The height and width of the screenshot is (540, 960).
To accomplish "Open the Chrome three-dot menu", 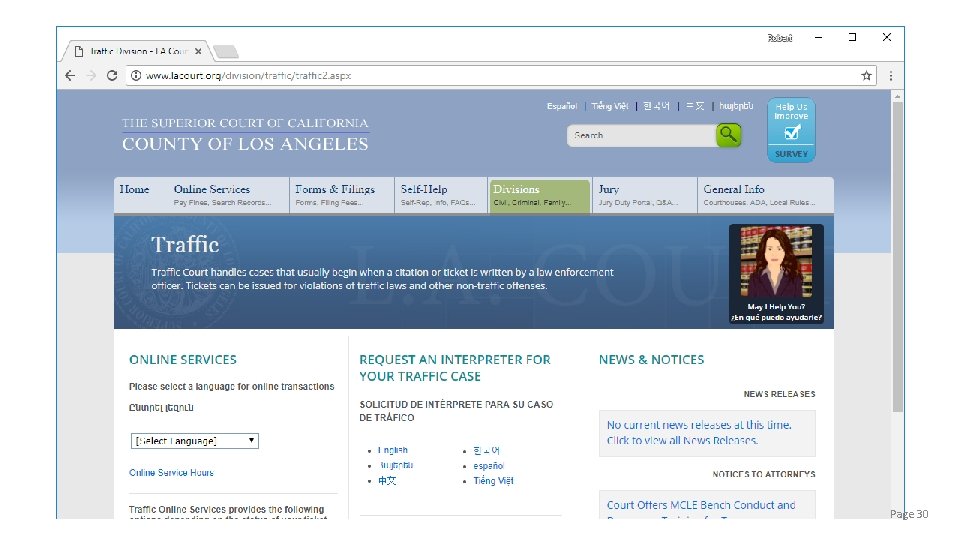I will coord(891,75).
